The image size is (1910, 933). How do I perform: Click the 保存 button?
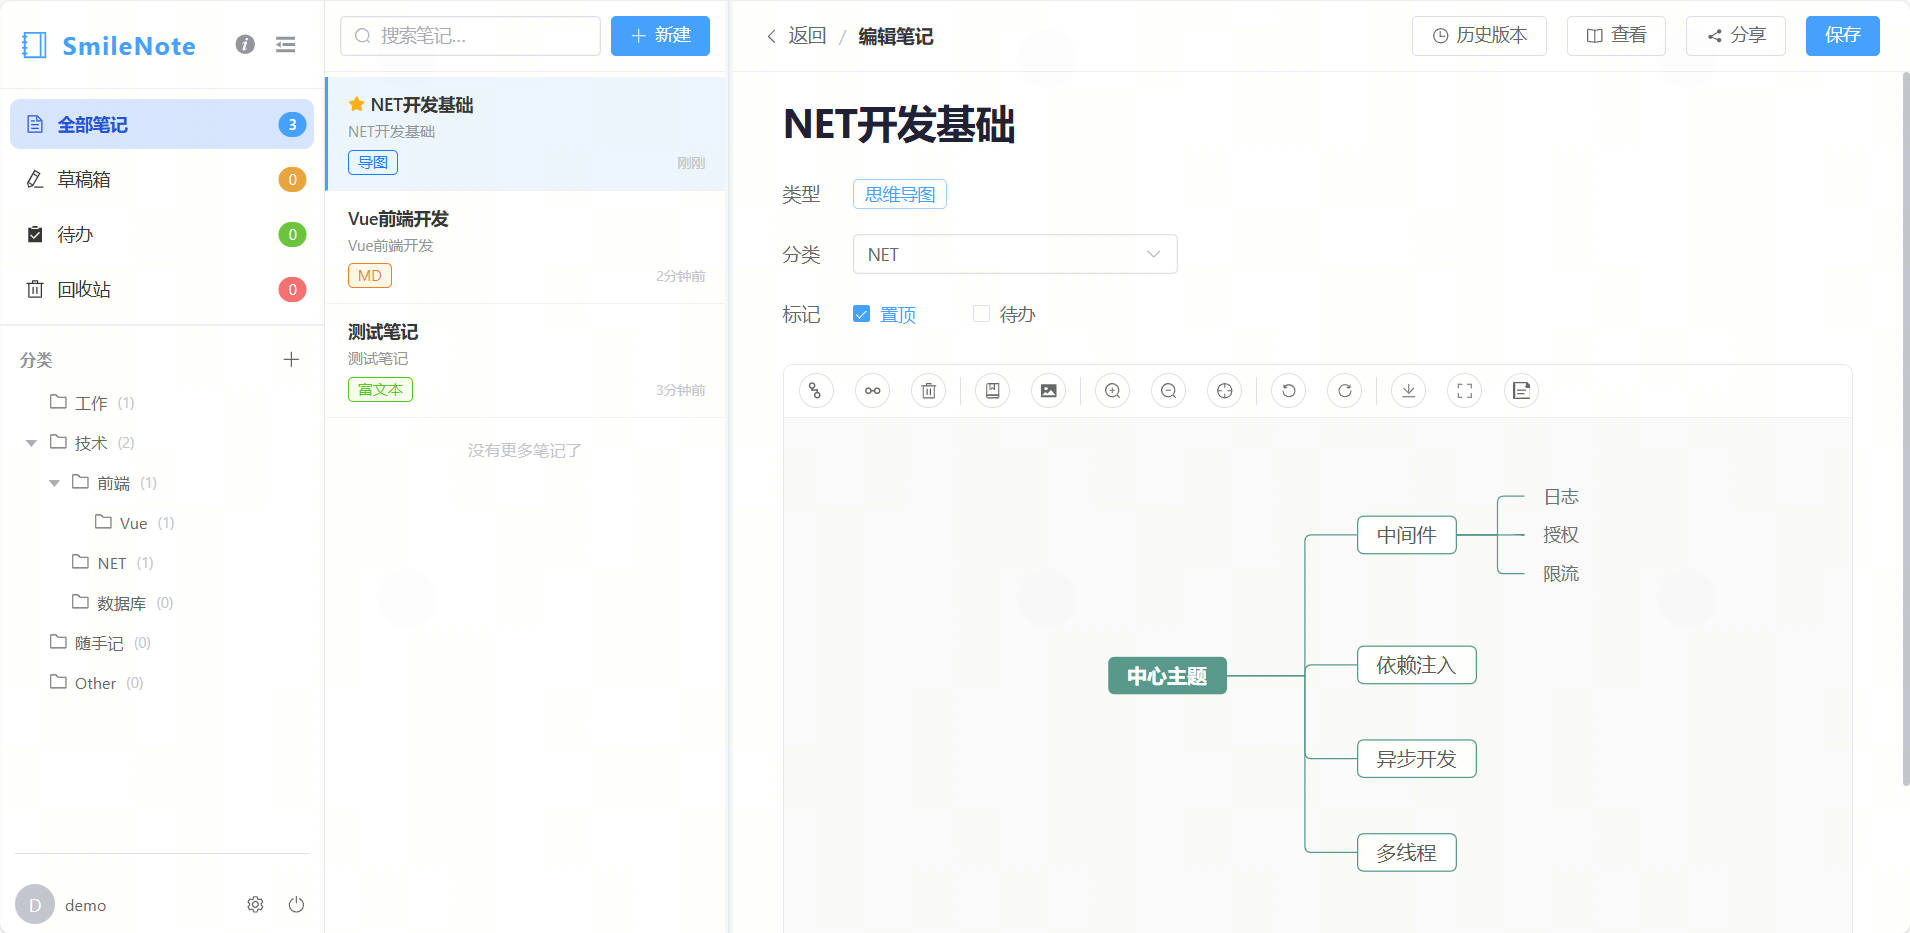click(1842, 36)
